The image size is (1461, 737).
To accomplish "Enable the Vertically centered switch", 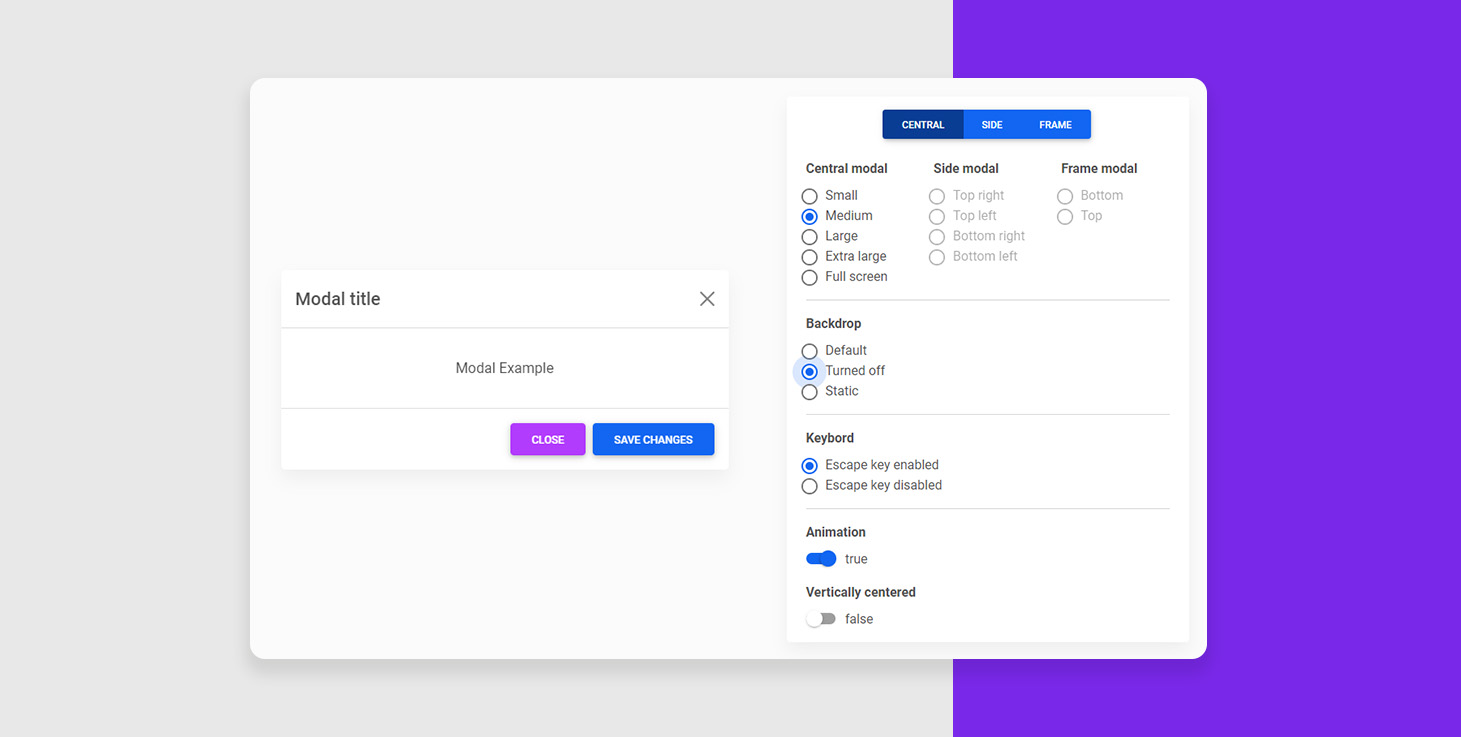I will [821, 619].
